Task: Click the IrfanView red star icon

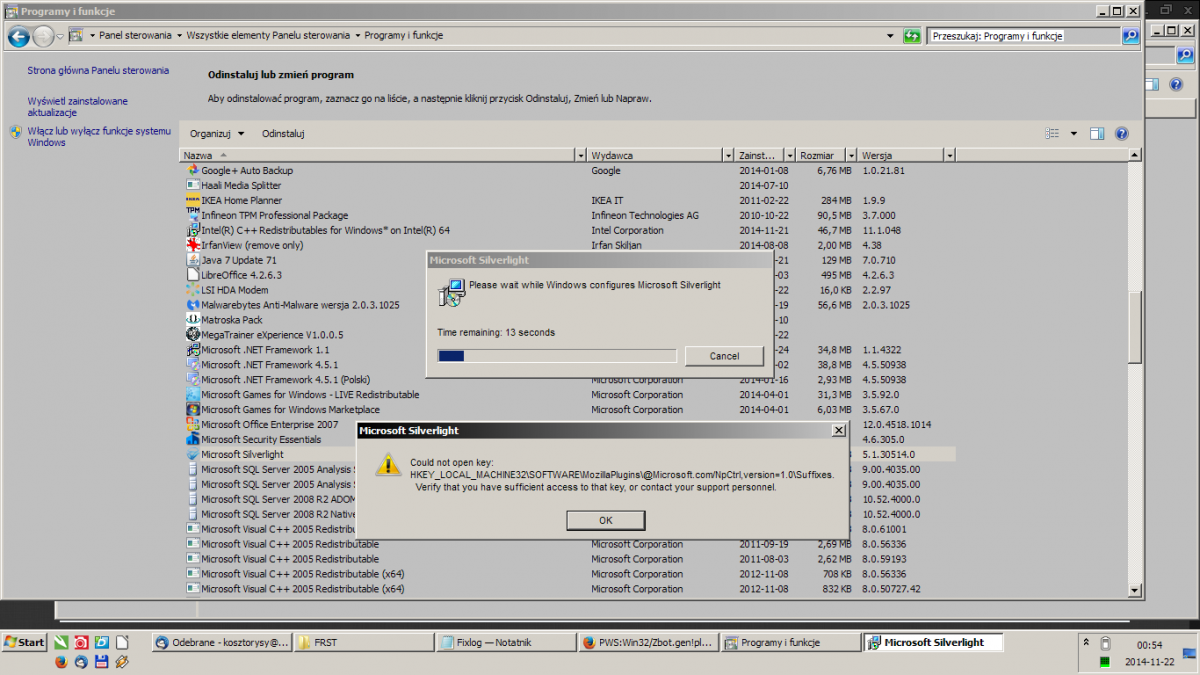Action: (x=193, y=245)
